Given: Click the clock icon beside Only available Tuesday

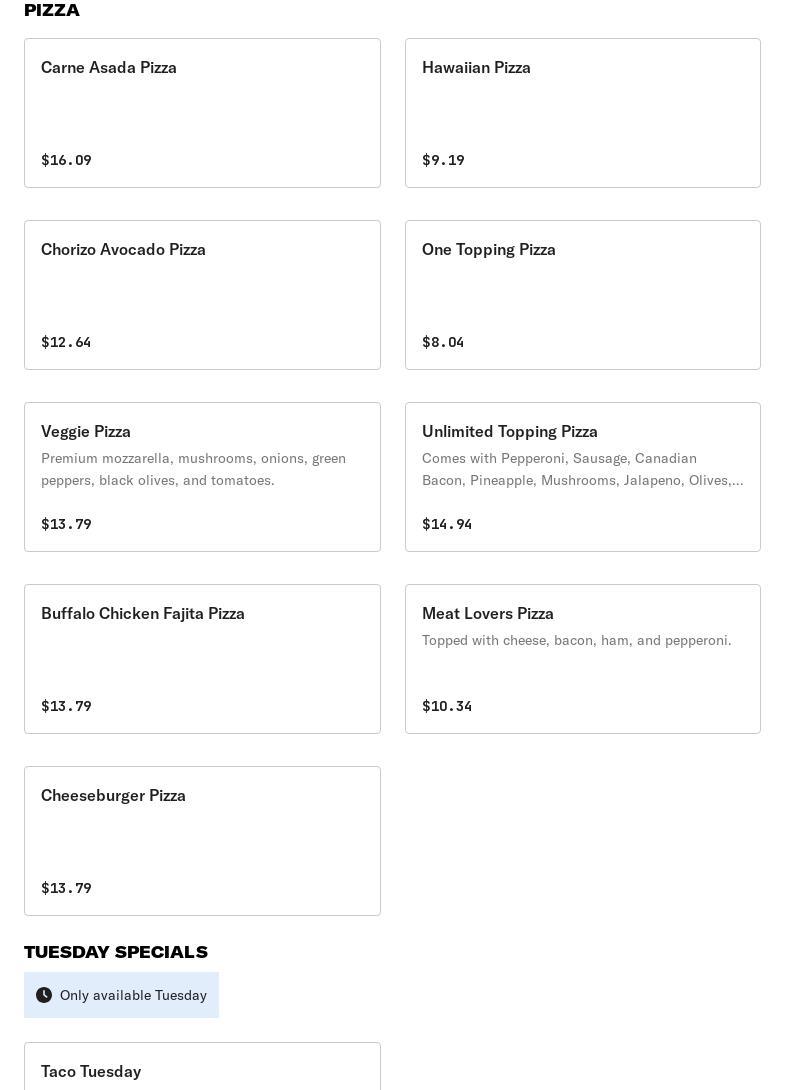Looking at the screenshot, I should 44,995.
